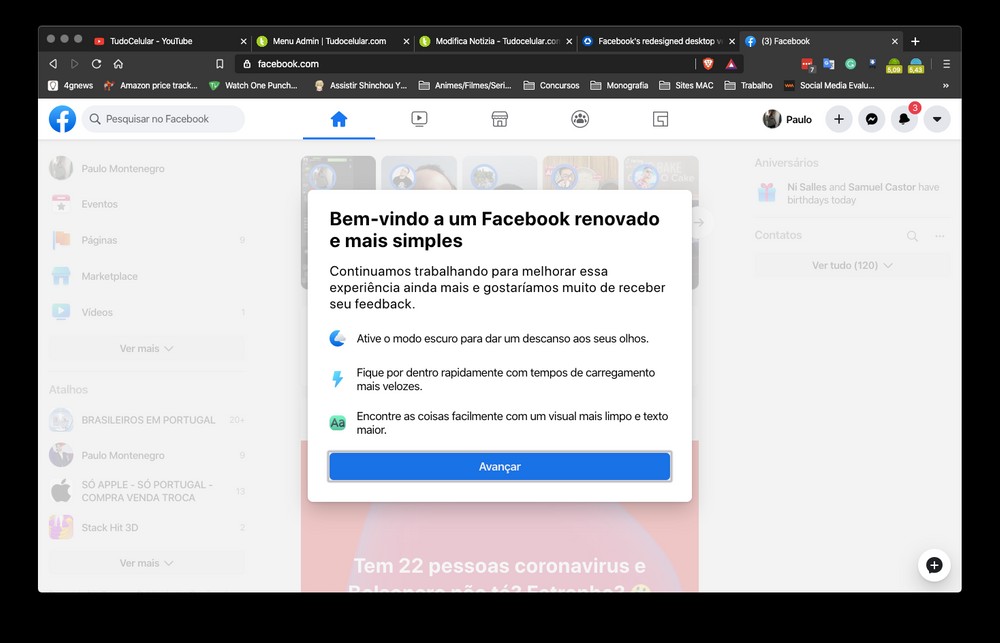Screen dimensions: 1000x643
Task: Open the Groups tab icon
Action: (580, 119)
